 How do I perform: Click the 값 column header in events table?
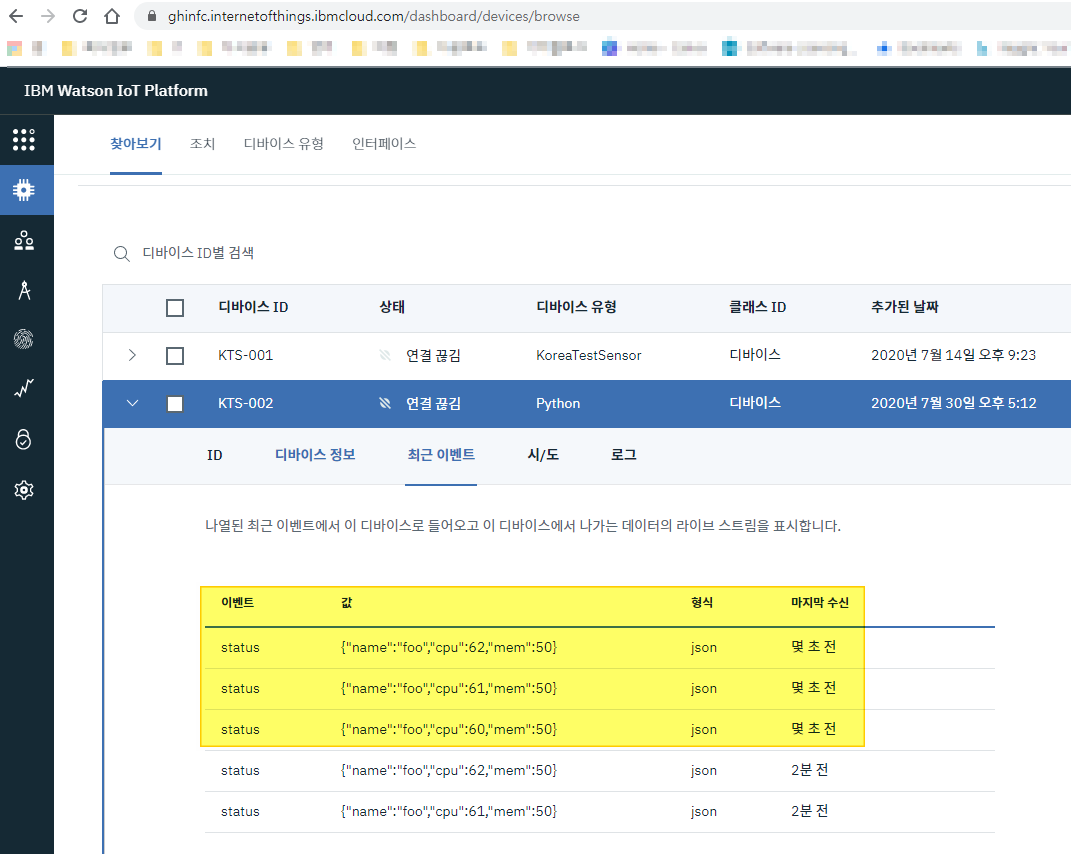(347, 603)
